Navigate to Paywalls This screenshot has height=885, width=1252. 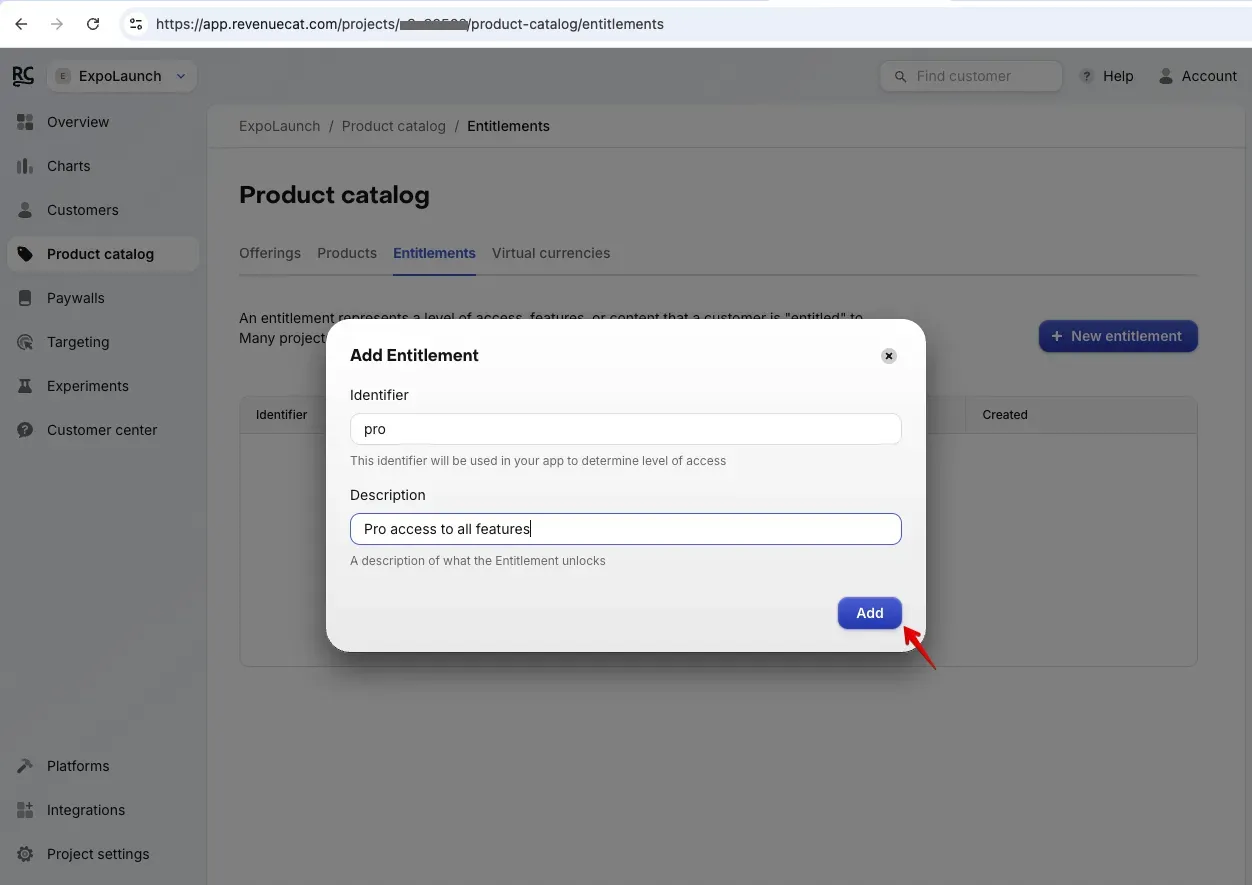76,298
